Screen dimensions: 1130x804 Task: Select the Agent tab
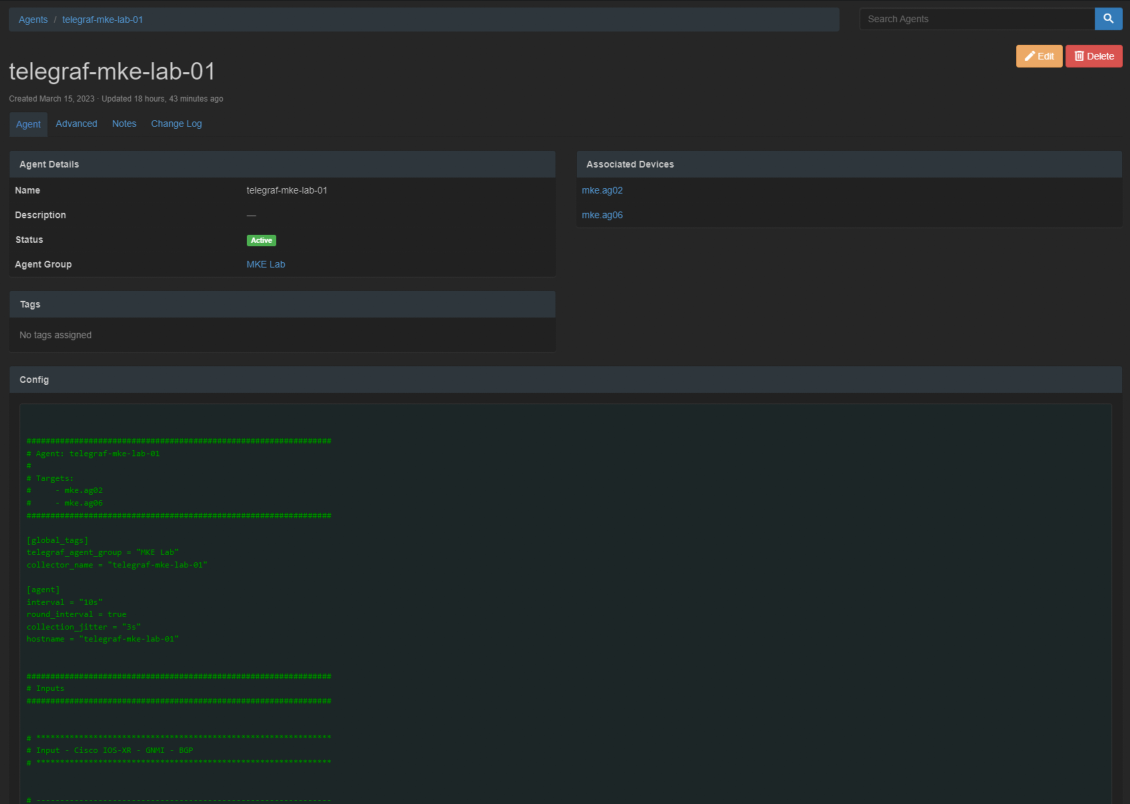(29, 124)
